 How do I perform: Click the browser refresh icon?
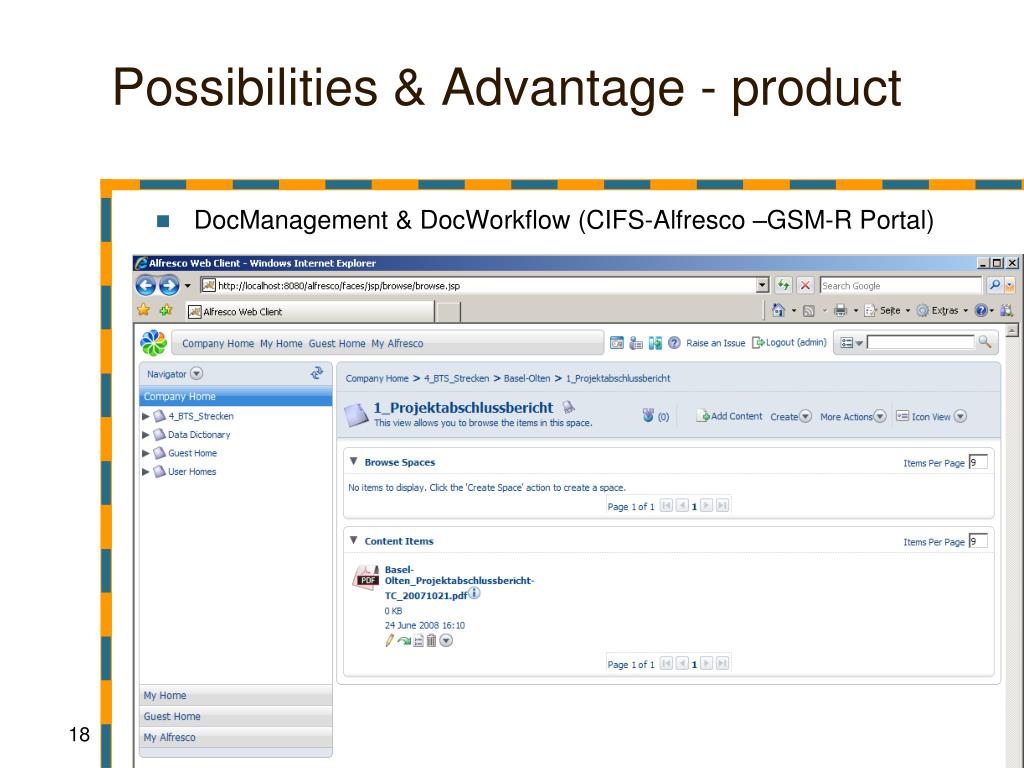point(783,285)
